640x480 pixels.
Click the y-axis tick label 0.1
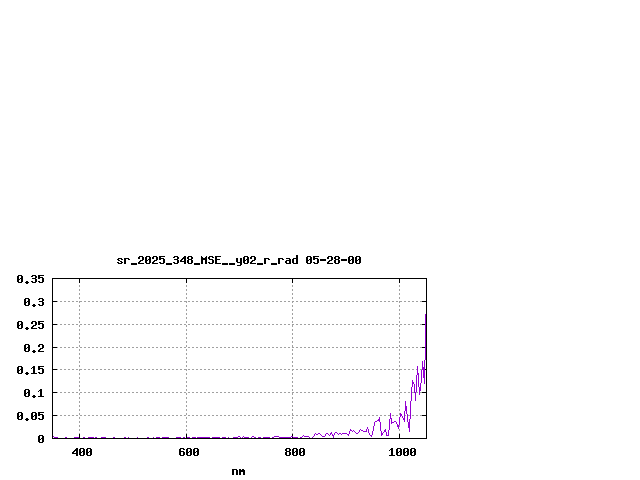(34, 393)
